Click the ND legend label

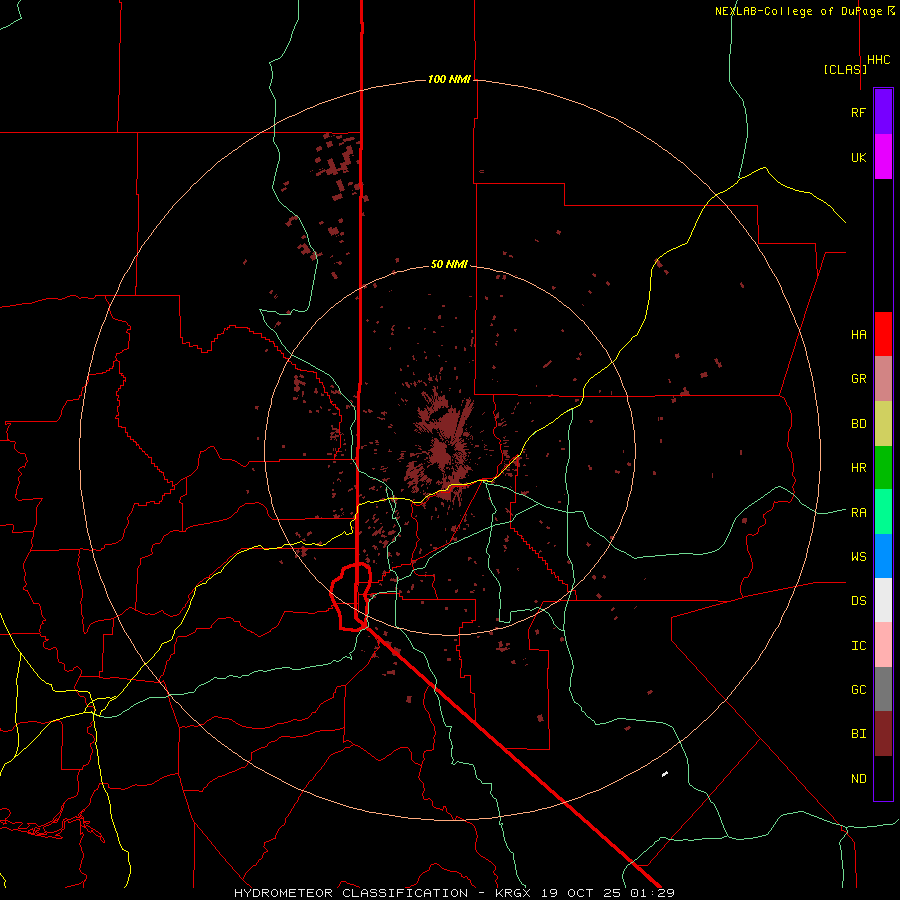[859, 779]
